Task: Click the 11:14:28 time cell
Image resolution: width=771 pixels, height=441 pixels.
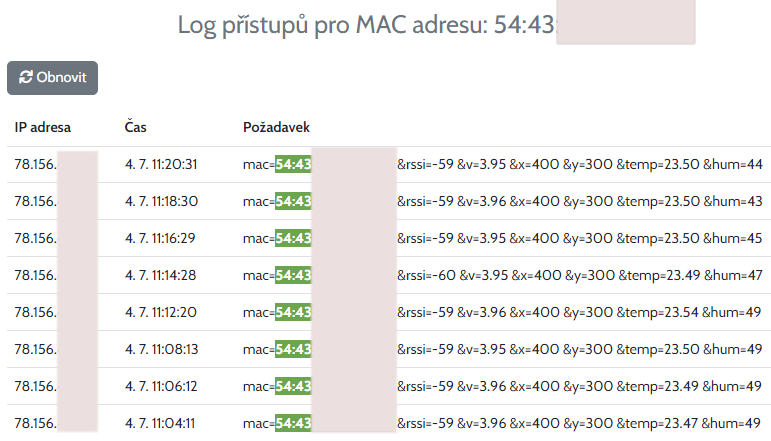Action: pyautogui.click(x=161, y=275)
